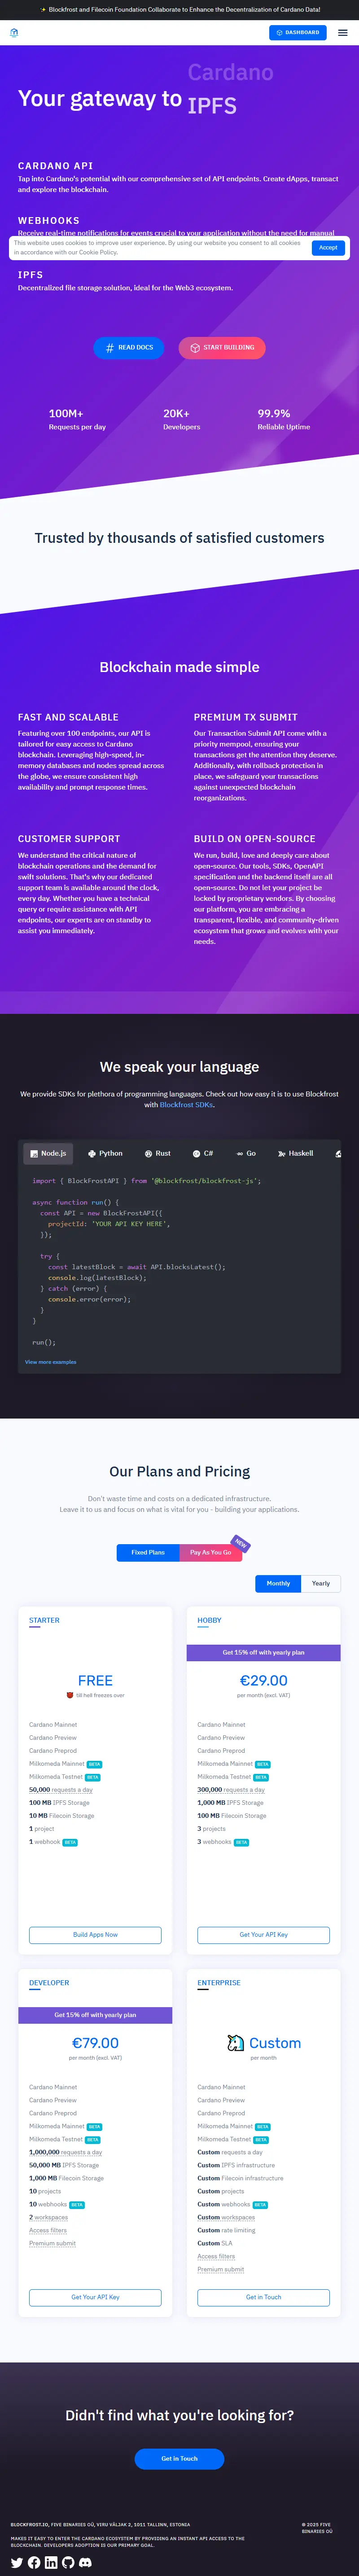The height and width of the screenshot is (2576, 359).
Task: Select the Go code tab
Action: (x=246, y=1153)
